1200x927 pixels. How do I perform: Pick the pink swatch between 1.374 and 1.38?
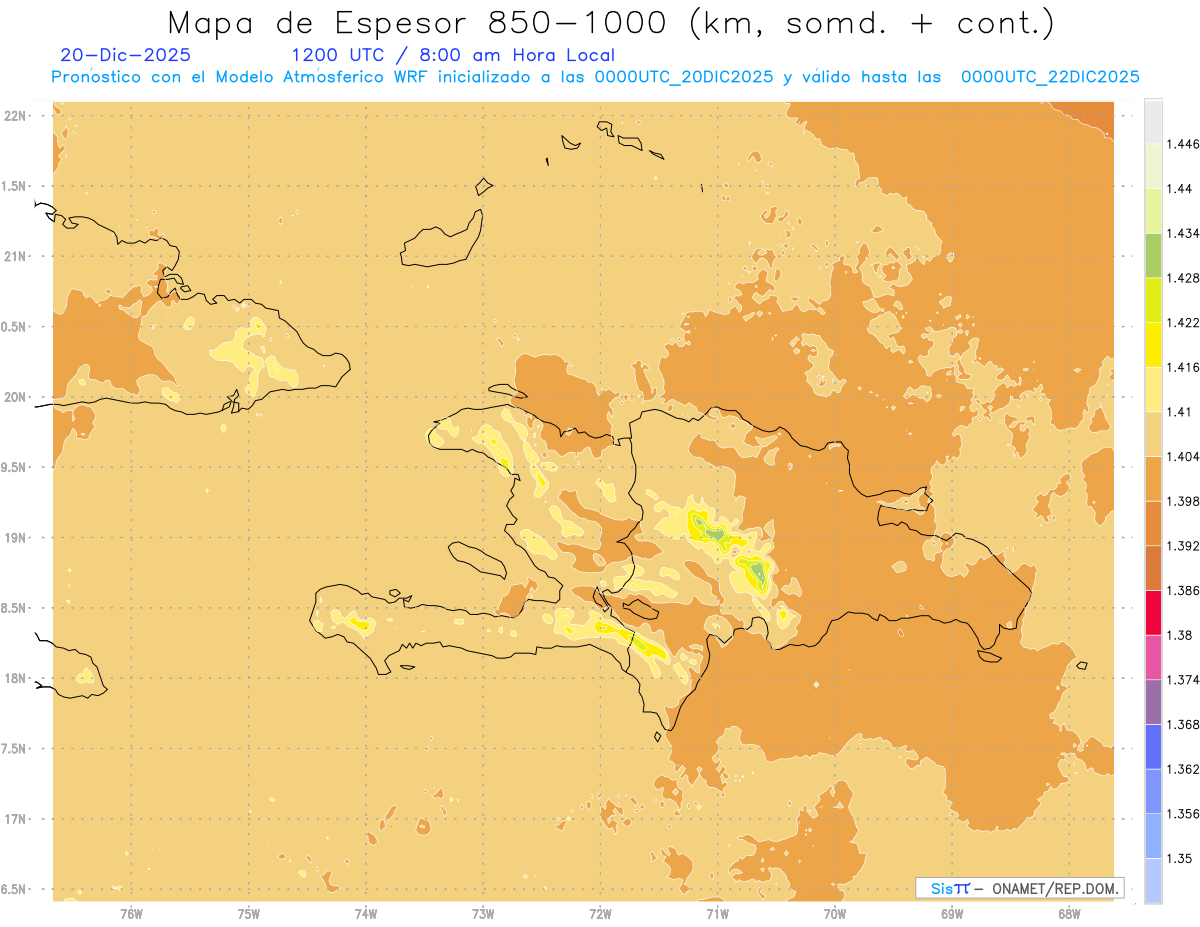(x=1153, y=658)
